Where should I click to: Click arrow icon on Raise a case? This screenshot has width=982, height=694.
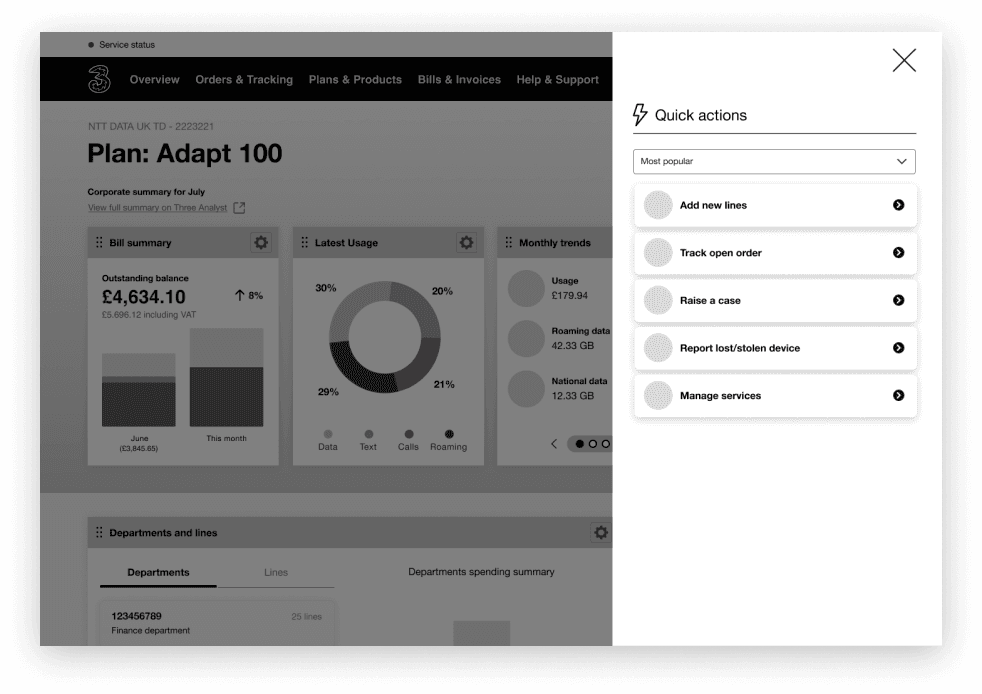click(x=898, y=300)
